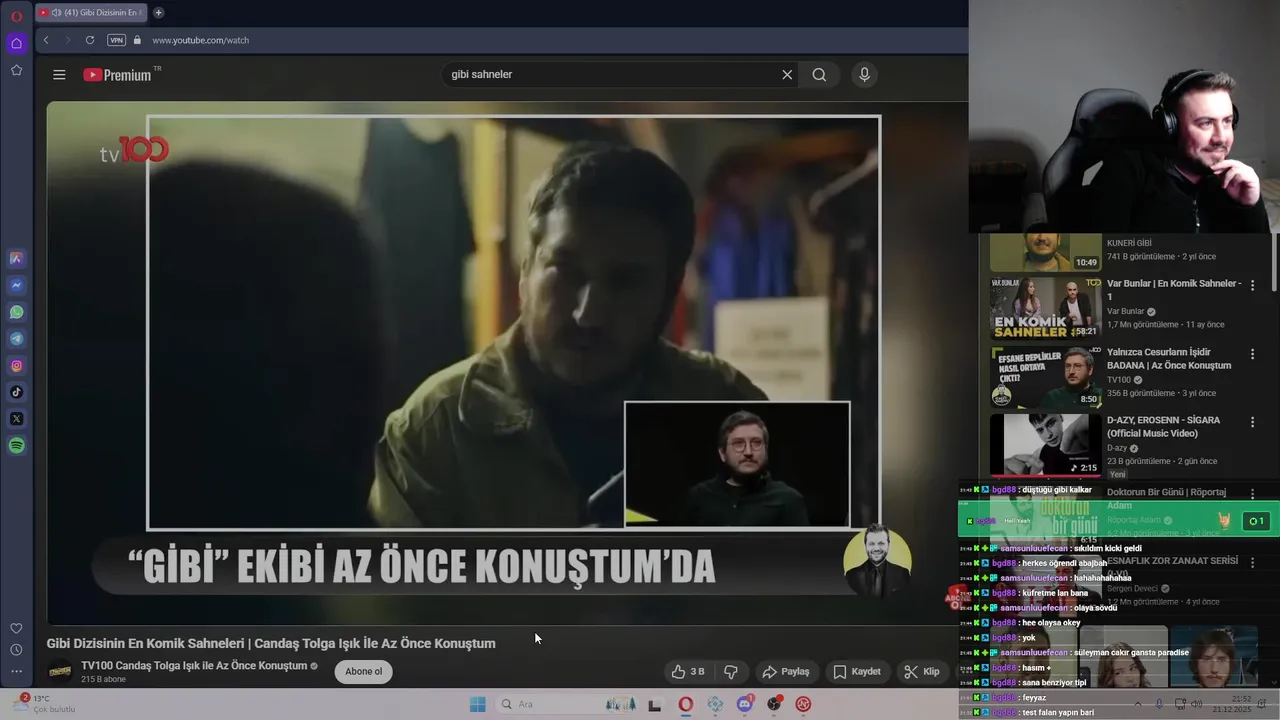The height and width of the screenshot is (720, 1280).
Task: Open a new browser tab
Action: pyautogui.click(x=158, y=13)
